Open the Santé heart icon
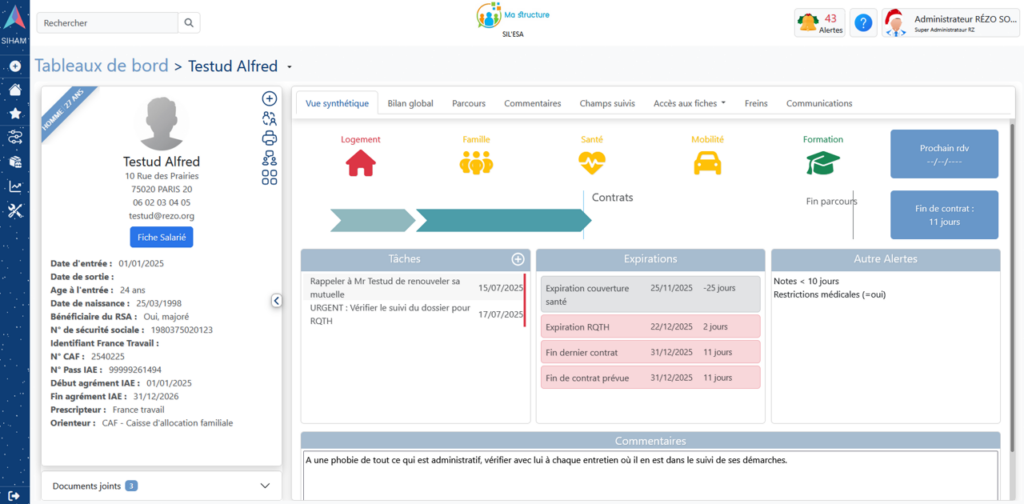The image size is (1024, 504). click(592, 162)
